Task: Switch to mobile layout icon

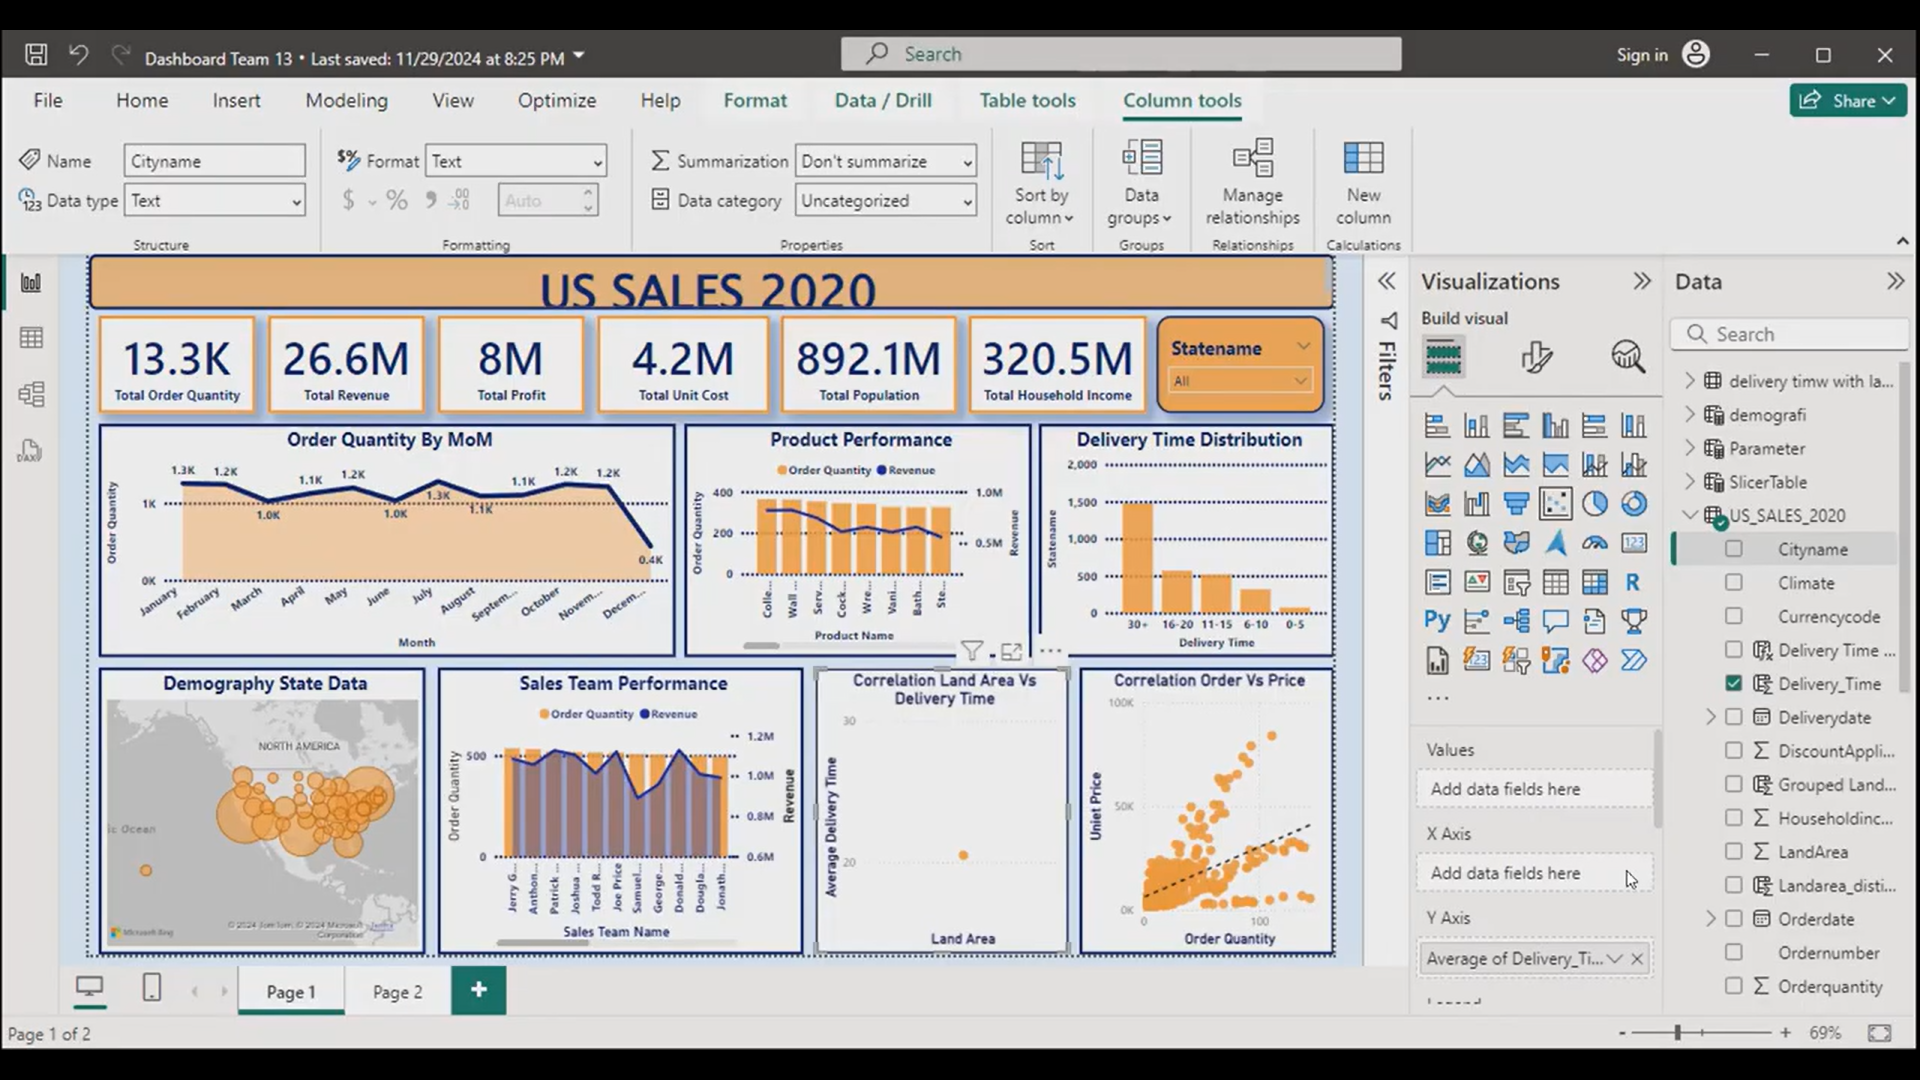Action: [x=151, y=989]
